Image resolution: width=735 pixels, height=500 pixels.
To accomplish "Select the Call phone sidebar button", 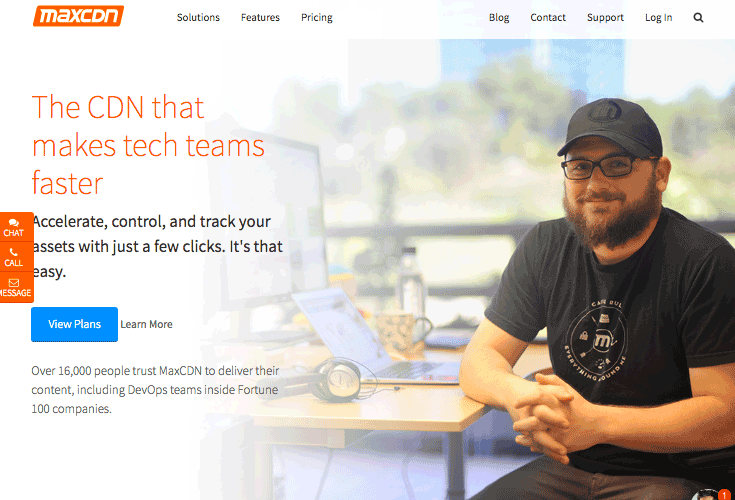I will tap(14, 257).
